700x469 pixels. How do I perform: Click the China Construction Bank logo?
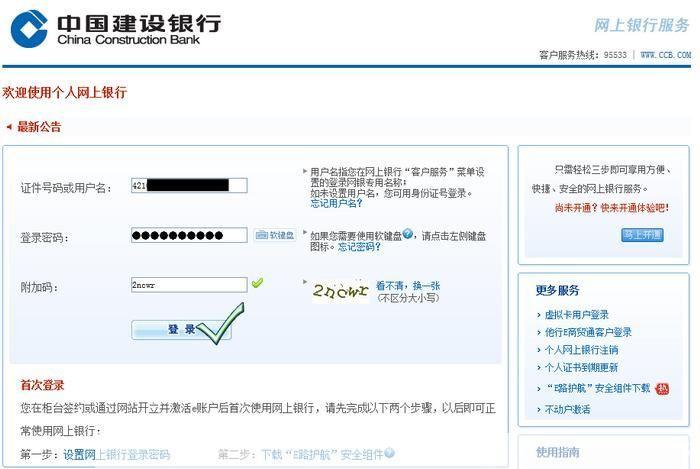point(116,29)
